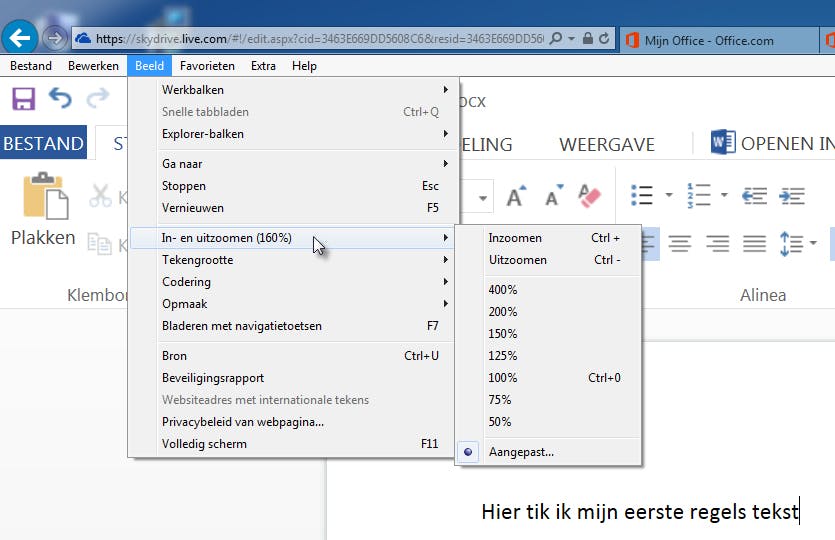Choose Uitzoomen in zoom submenu

pyautogui.click(x=549, y=260)
